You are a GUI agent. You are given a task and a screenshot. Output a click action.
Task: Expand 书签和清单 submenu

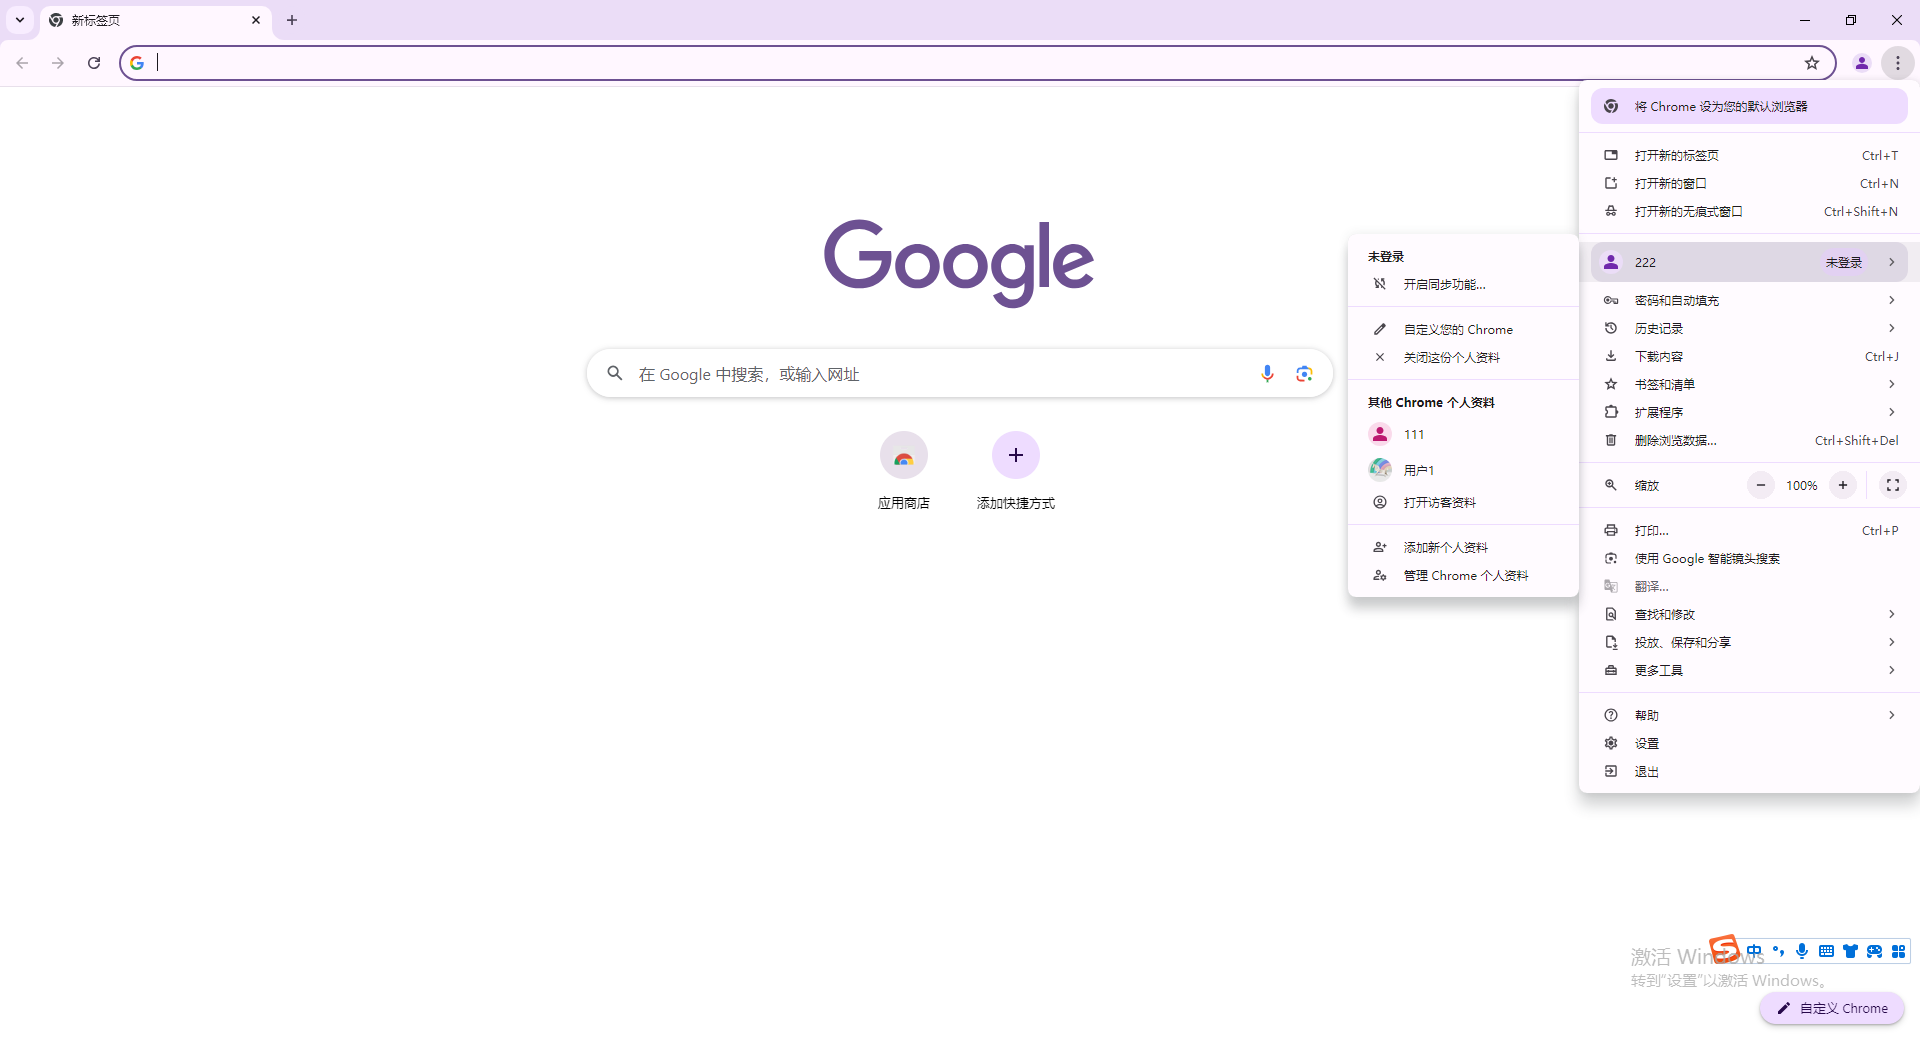pyautogui.click(x=1749, y=384)
